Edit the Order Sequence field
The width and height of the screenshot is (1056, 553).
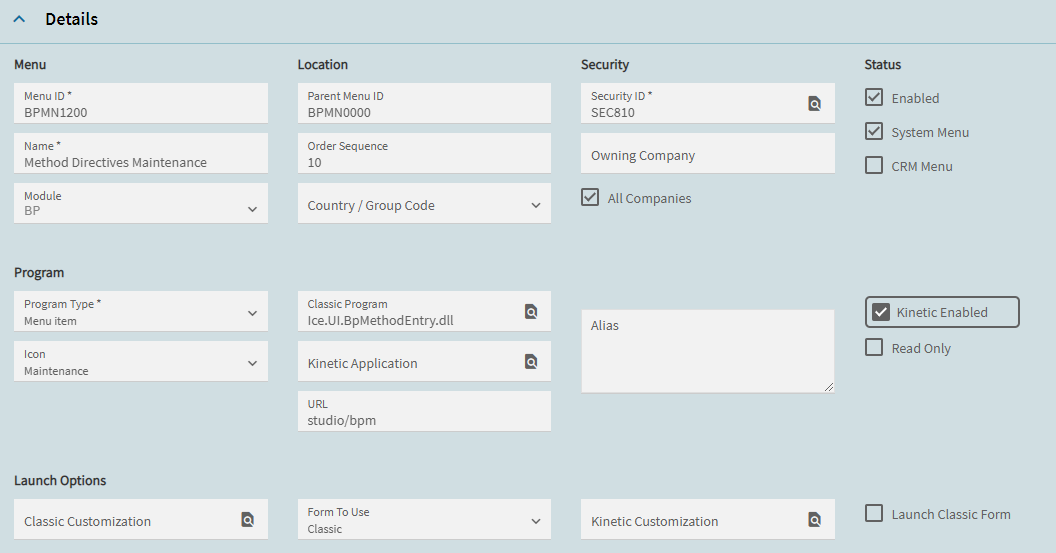point(424,154)
